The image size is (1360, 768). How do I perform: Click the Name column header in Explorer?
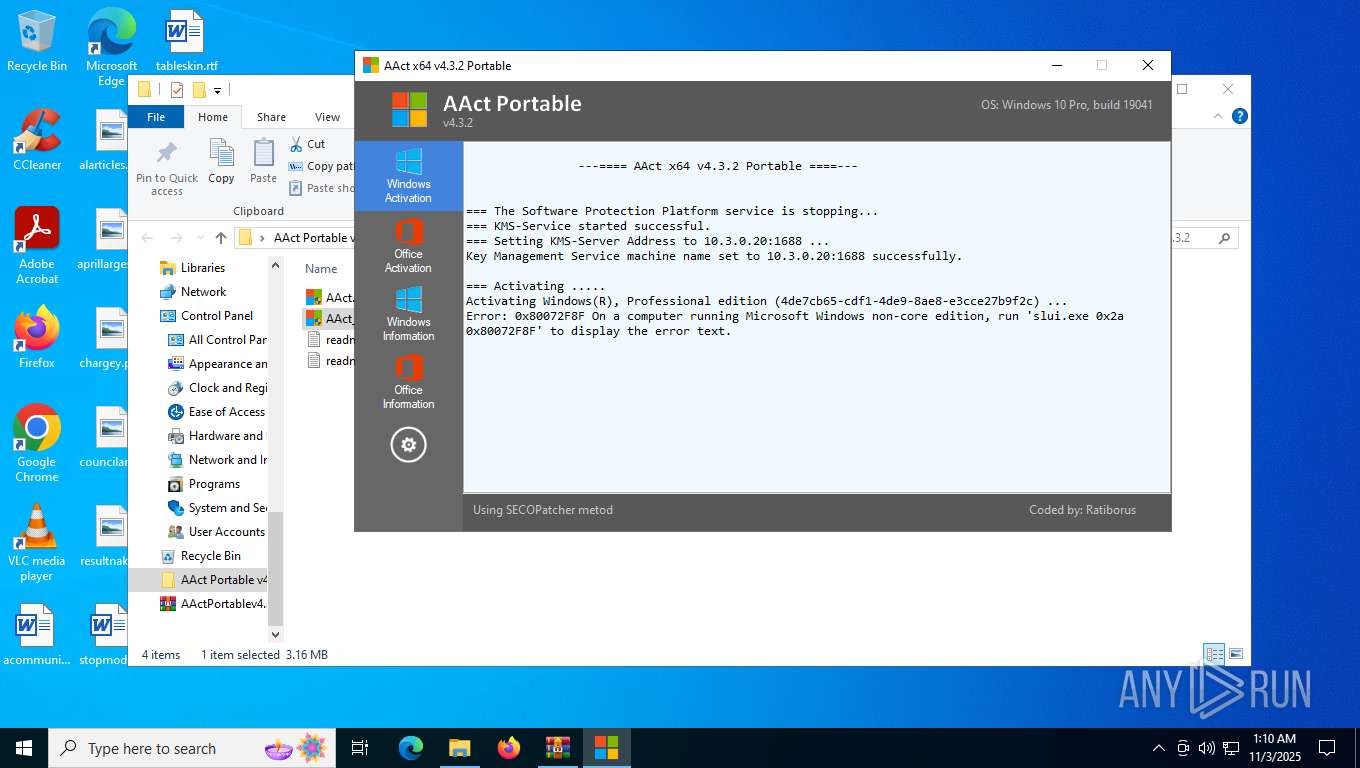(x=321, y=269)
